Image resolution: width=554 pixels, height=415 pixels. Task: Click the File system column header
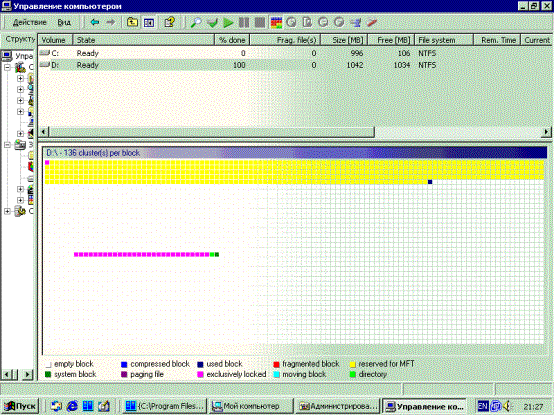point(444,40)
